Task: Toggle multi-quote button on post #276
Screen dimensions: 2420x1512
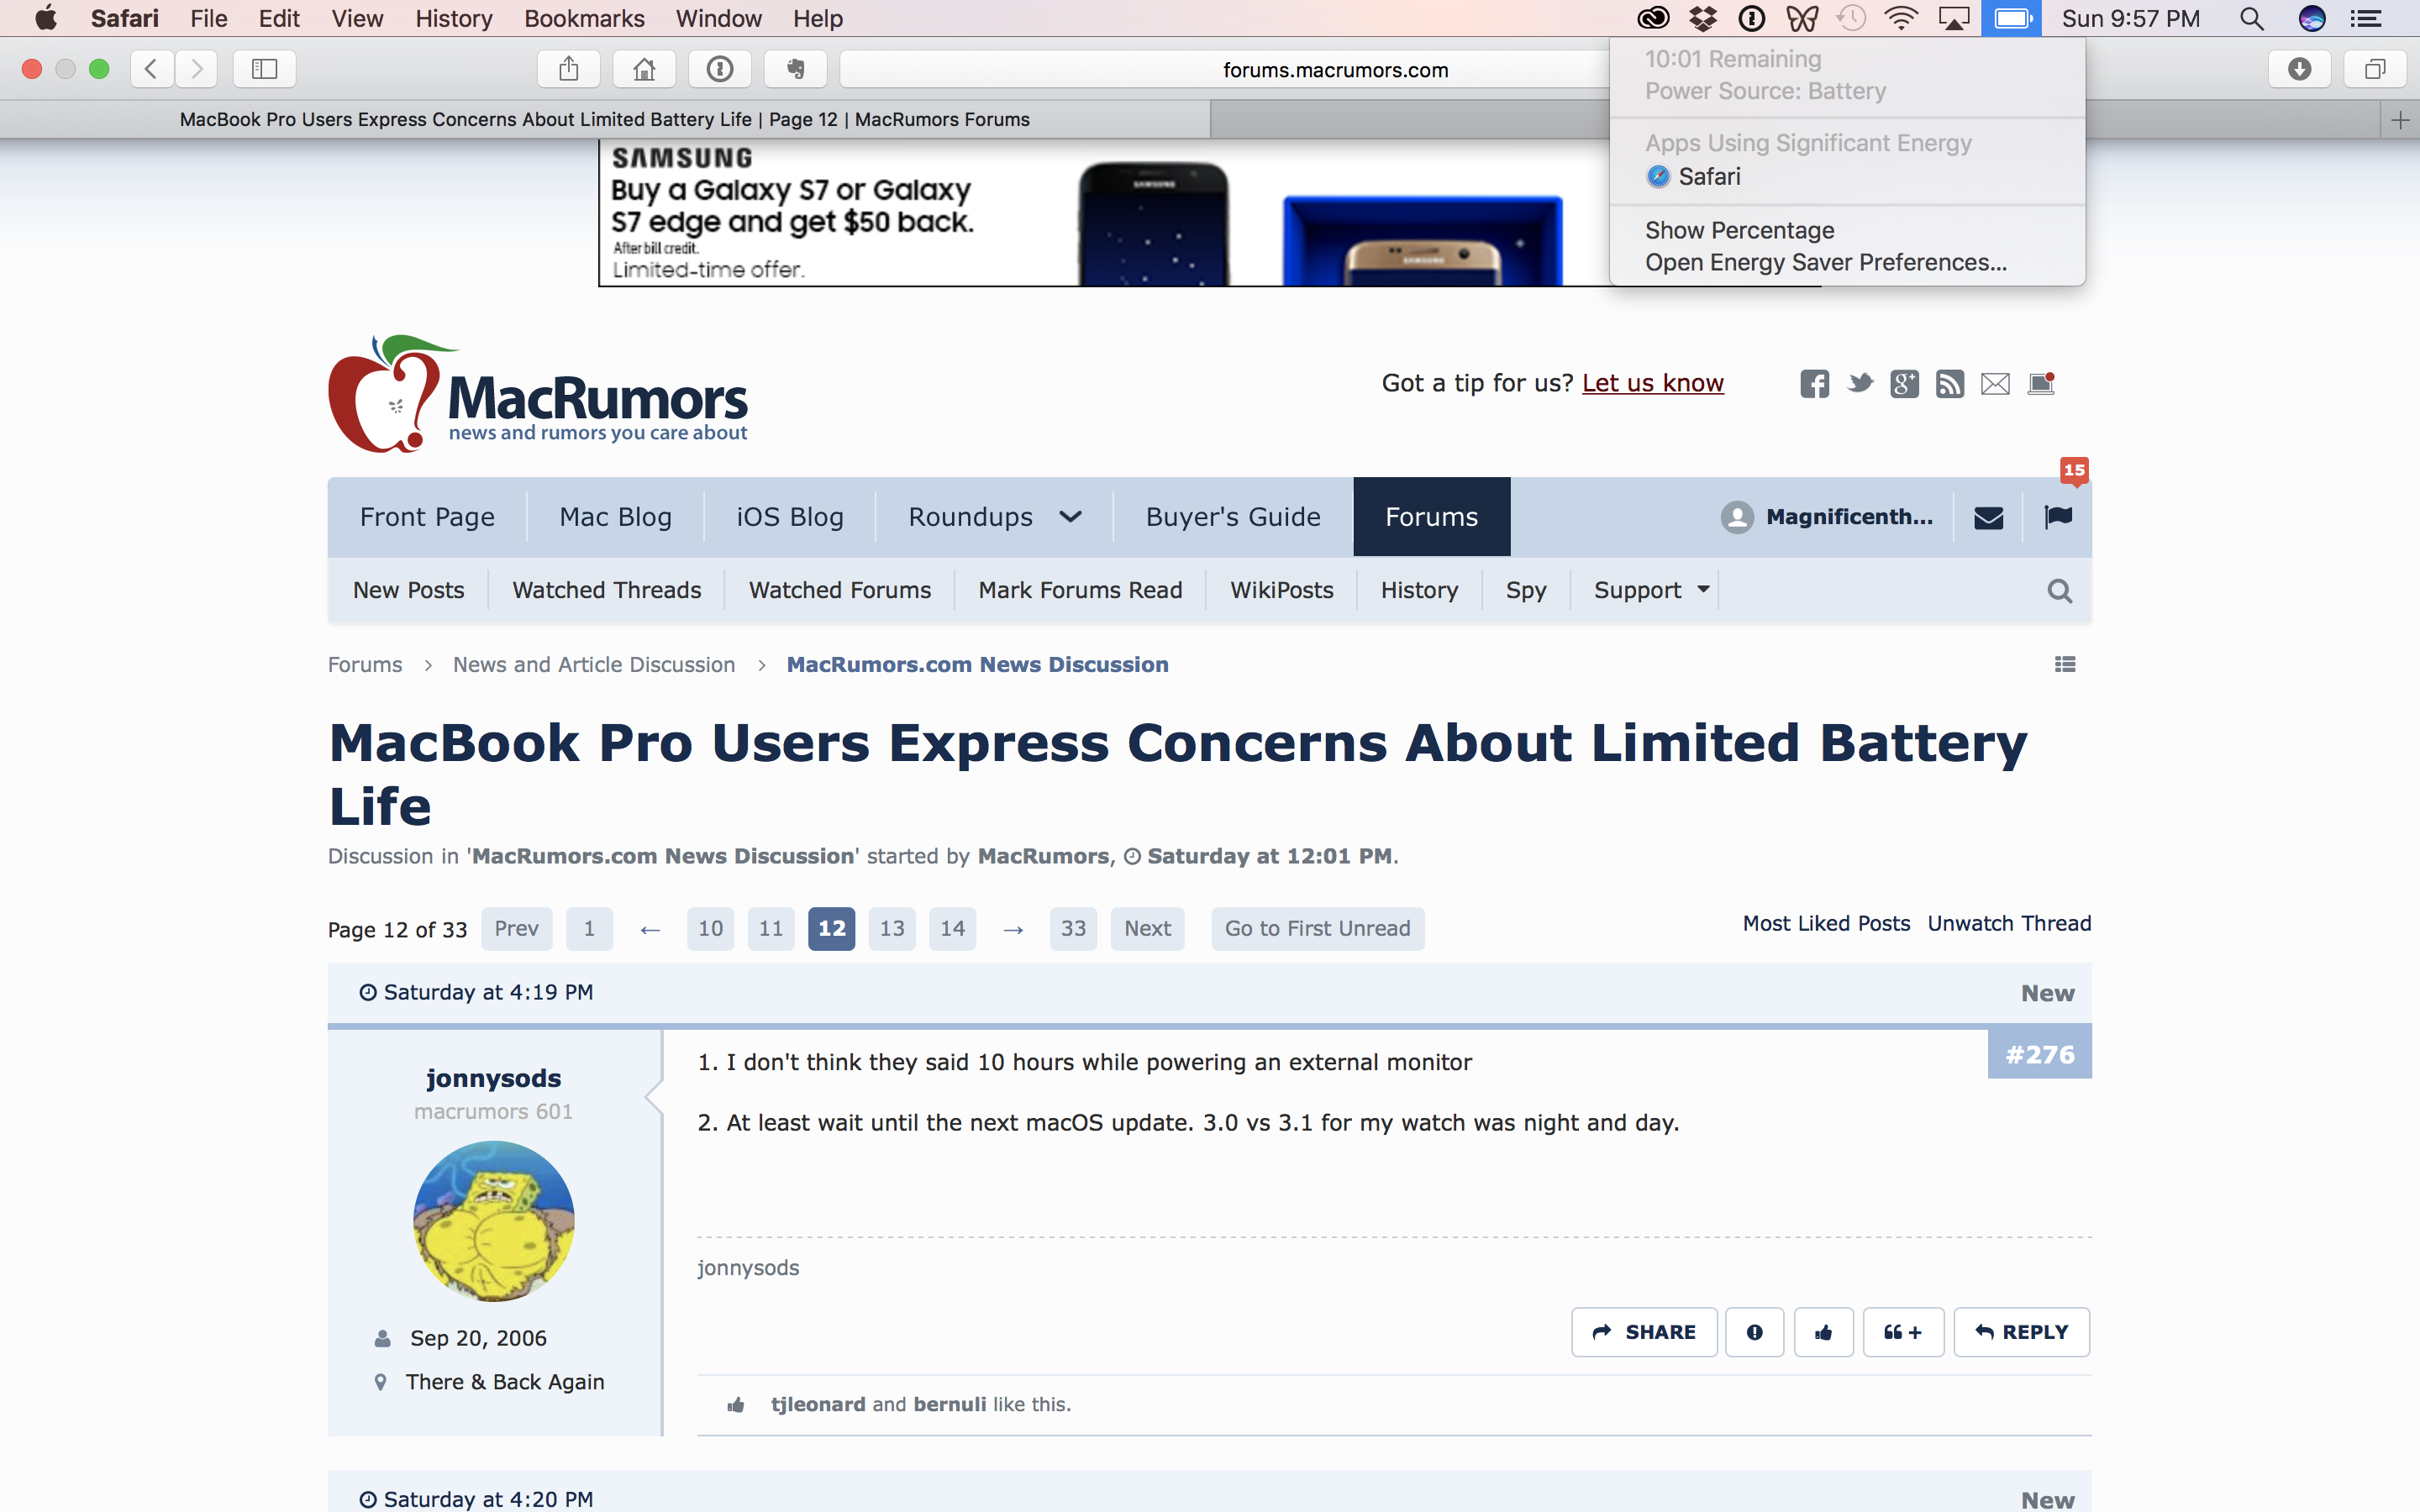Action: point(1902,1332)
